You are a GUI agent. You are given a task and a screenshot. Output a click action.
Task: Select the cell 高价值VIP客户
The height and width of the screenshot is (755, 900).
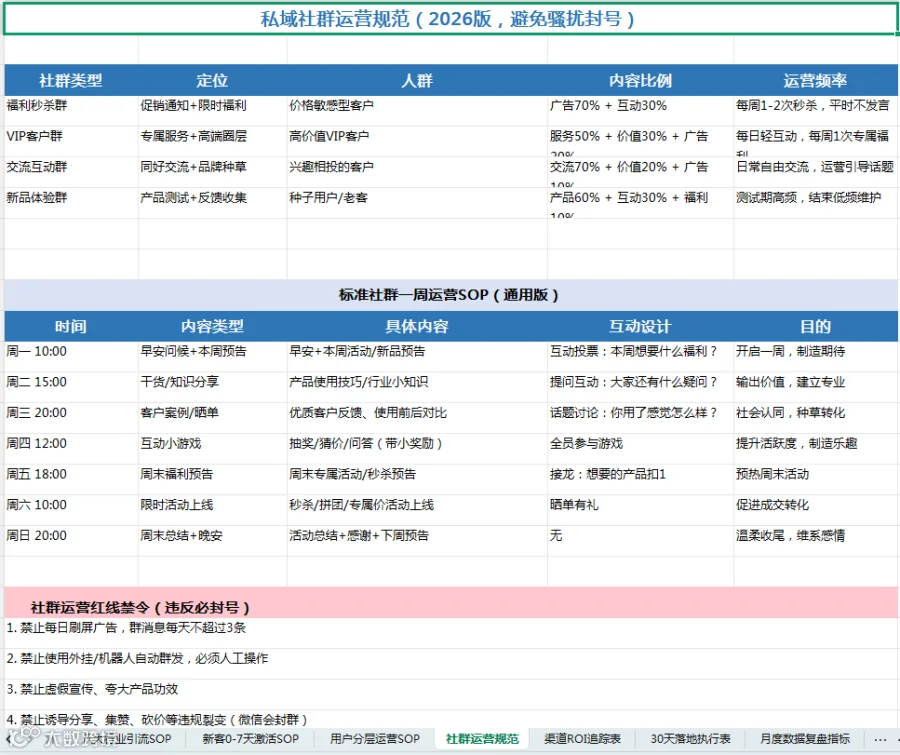tap(417, 142)
